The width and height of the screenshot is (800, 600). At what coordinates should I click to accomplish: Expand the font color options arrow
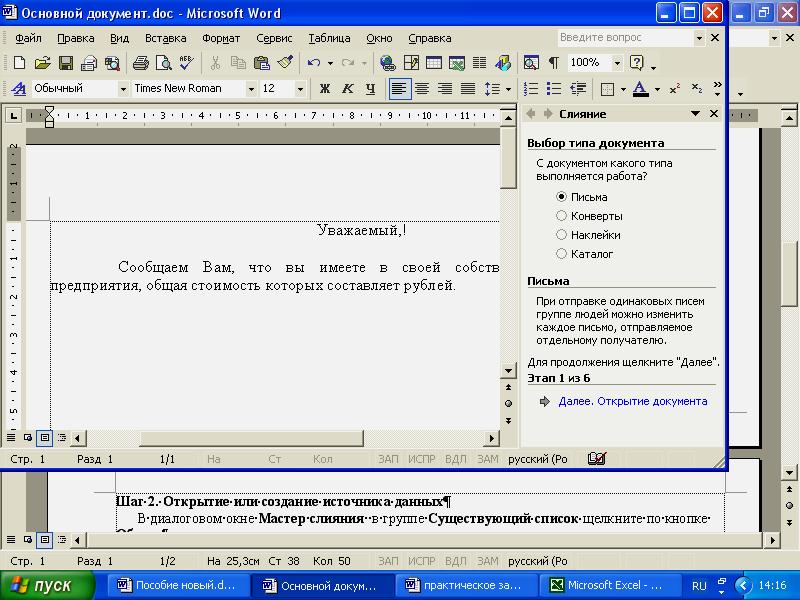click(x=657, y=89)
